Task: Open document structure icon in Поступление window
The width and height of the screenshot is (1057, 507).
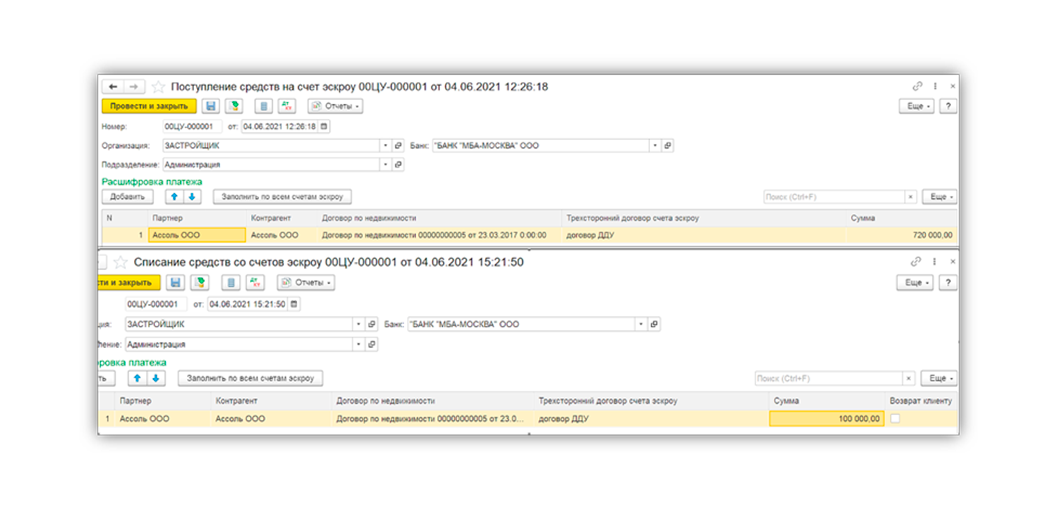Action: 264,107
